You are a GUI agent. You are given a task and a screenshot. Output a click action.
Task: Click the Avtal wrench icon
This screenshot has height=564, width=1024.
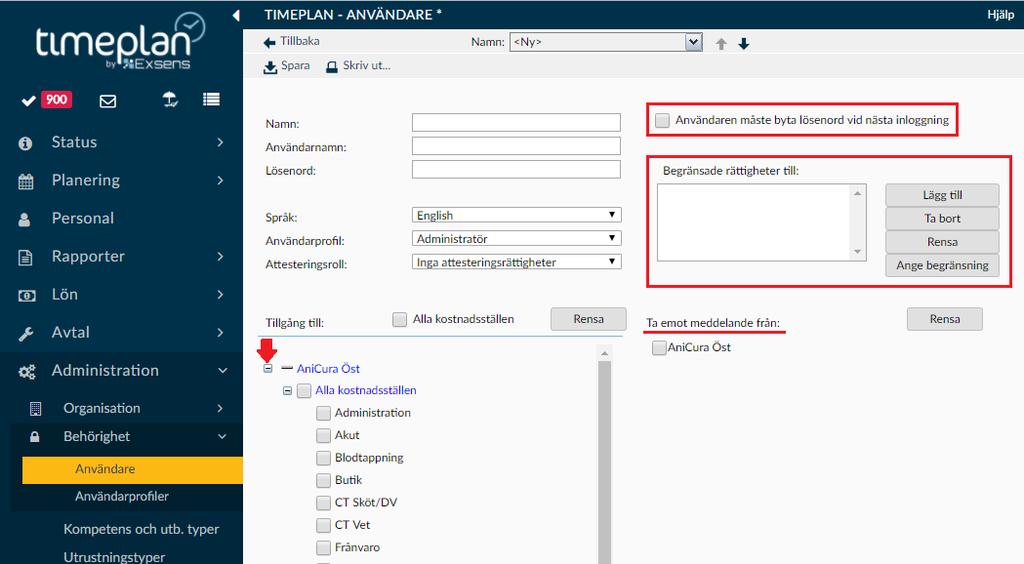pos(25,334)
